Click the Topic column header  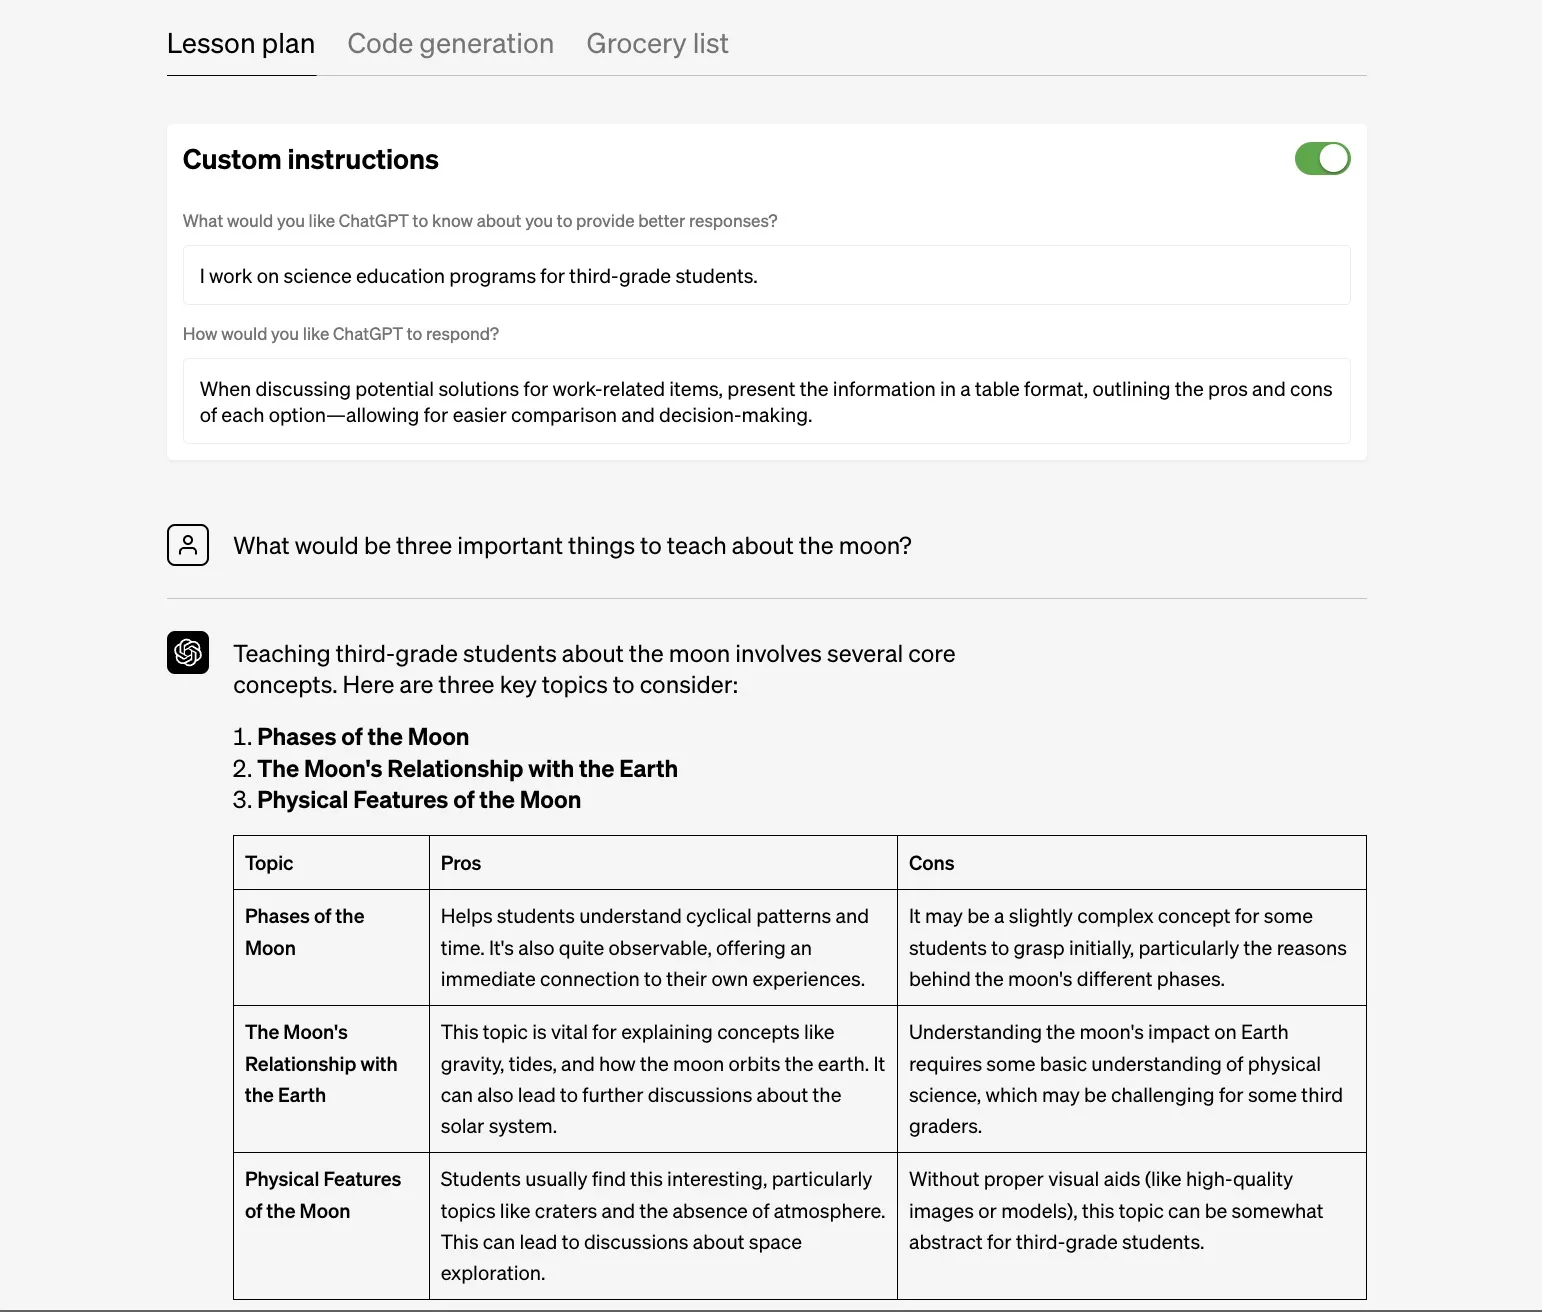click(269, 863)
